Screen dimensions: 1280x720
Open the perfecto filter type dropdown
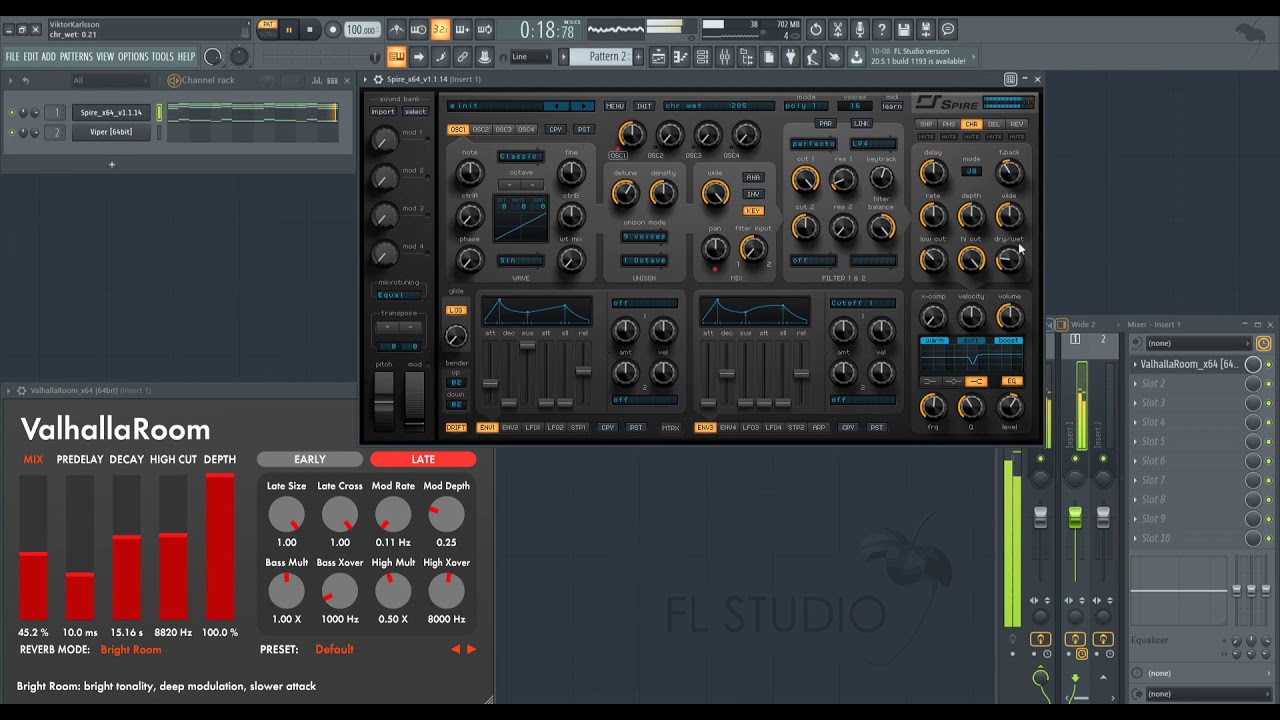(813, 144)
